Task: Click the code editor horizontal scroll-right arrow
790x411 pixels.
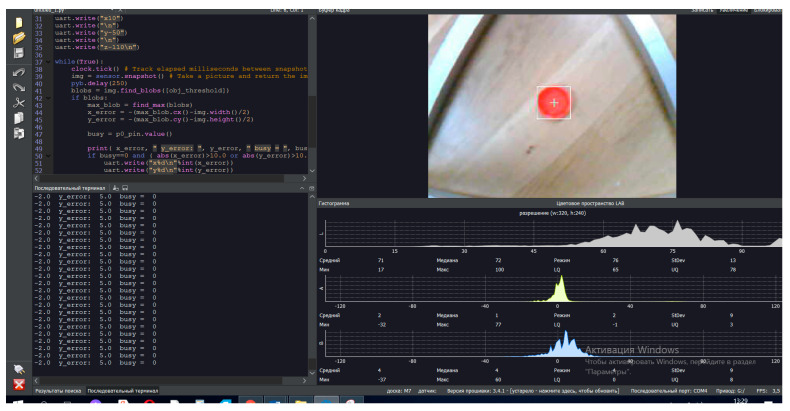Action: tap(304, 178)
